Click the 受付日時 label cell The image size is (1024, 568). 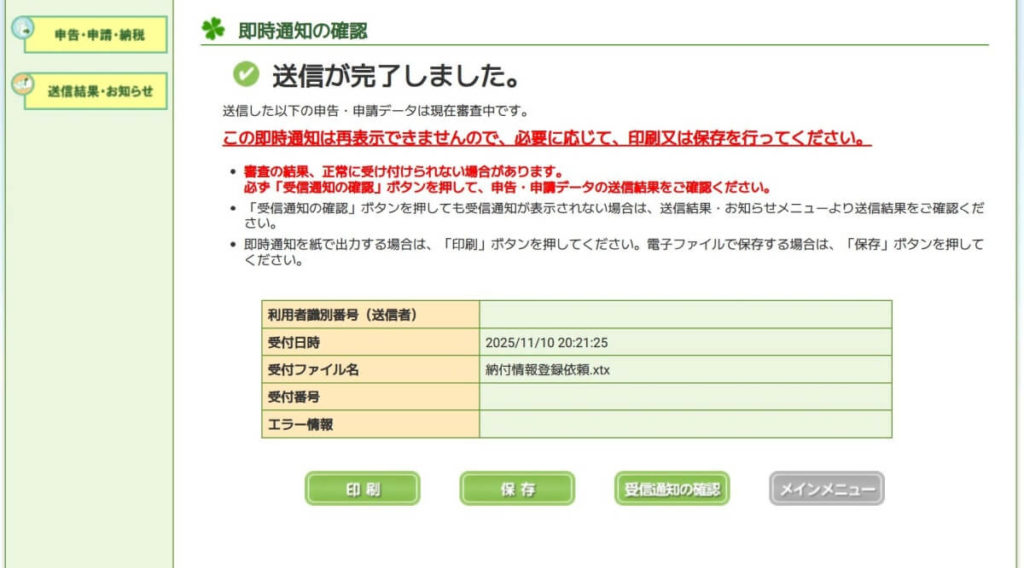(x=370, y=342)
